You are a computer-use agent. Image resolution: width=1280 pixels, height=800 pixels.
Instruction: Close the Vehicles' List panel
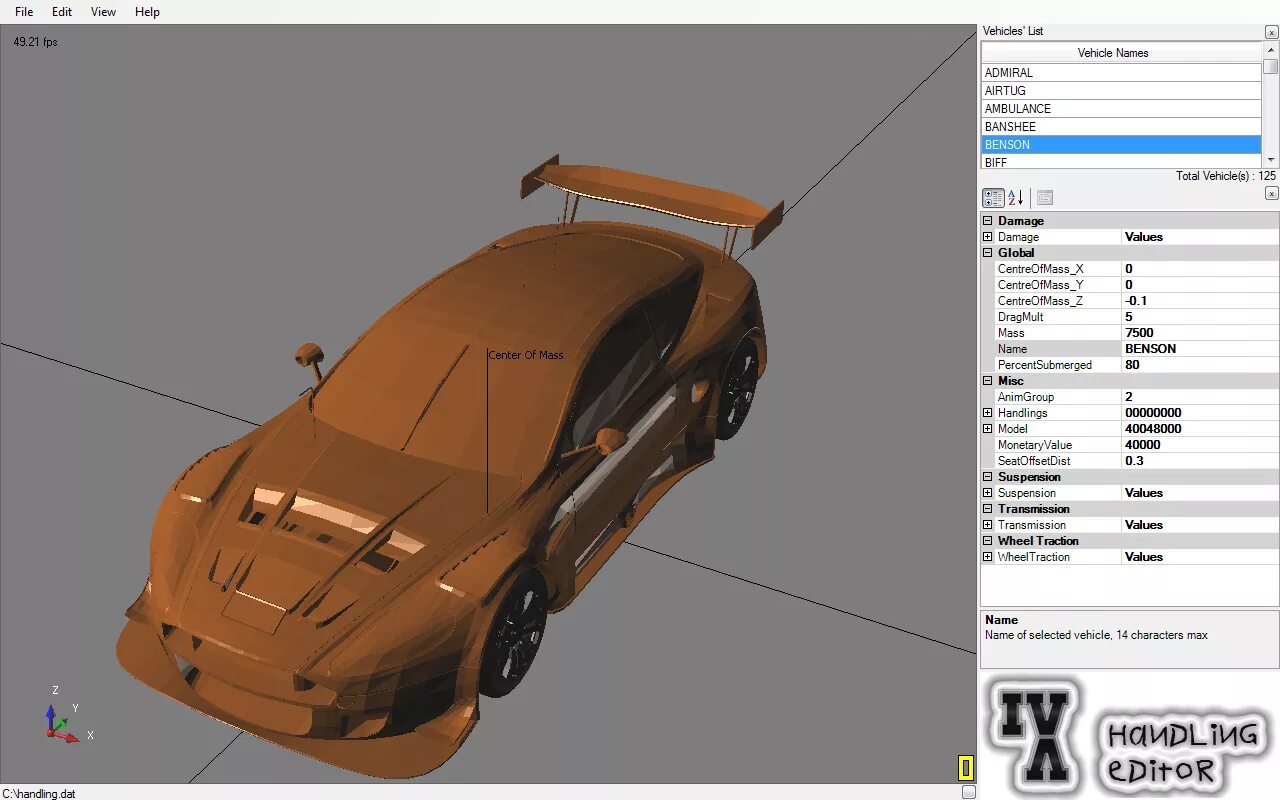(x=1271, y=31)
